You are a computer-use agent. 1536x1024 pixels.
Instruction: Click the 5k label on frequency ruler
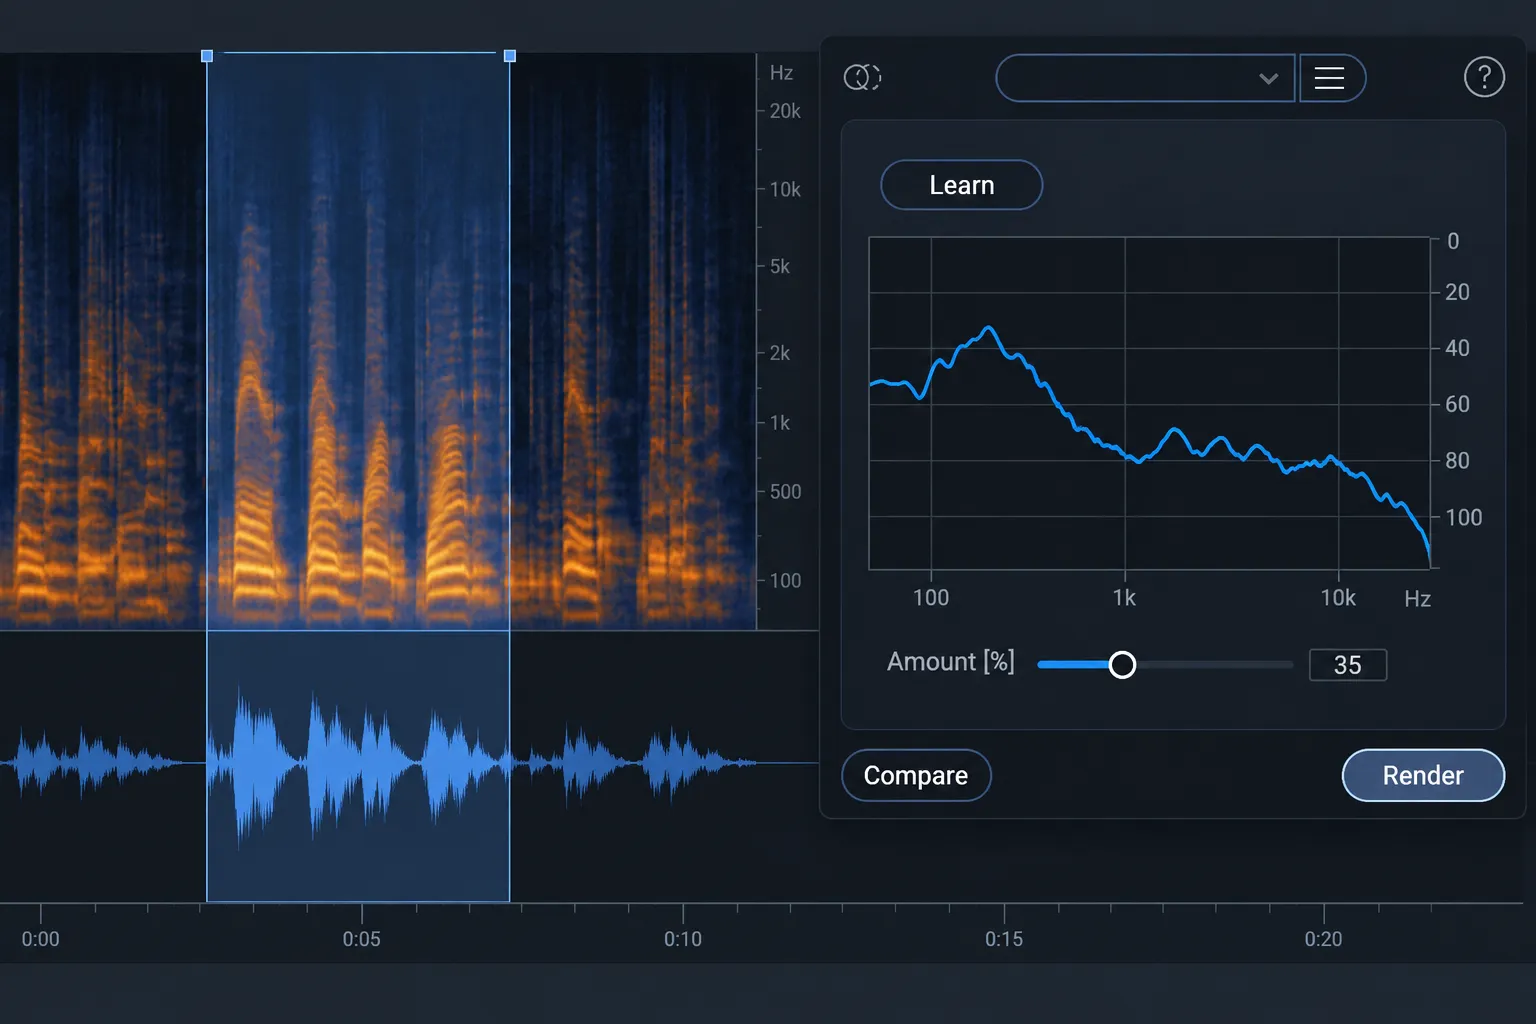click(x=780, y=266)
